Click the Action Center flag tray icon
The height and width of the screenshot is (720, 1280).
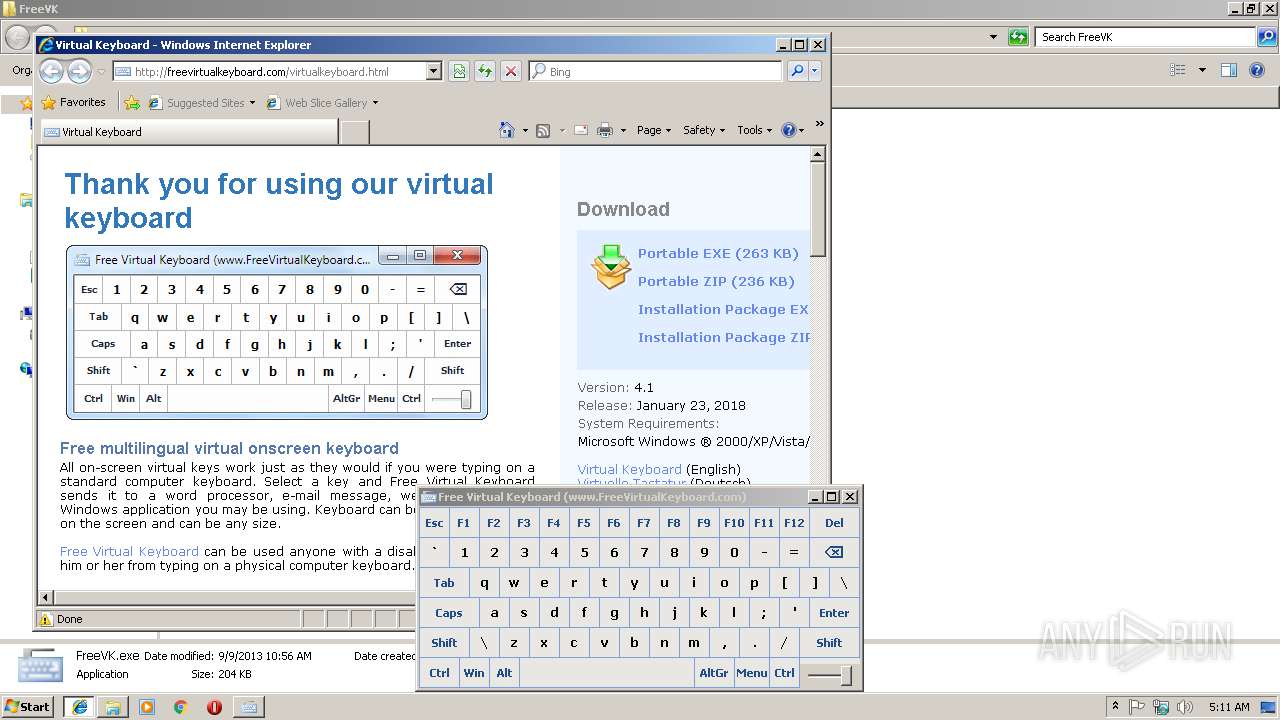pyautogui.click(x=1137, y=707)
